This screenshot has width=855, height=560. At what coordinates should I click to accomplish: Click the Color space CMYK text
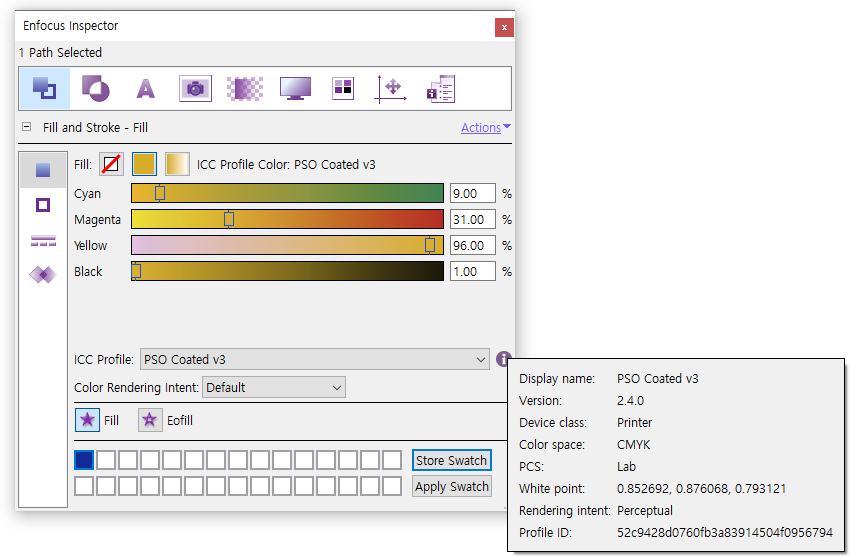[633, 444]
